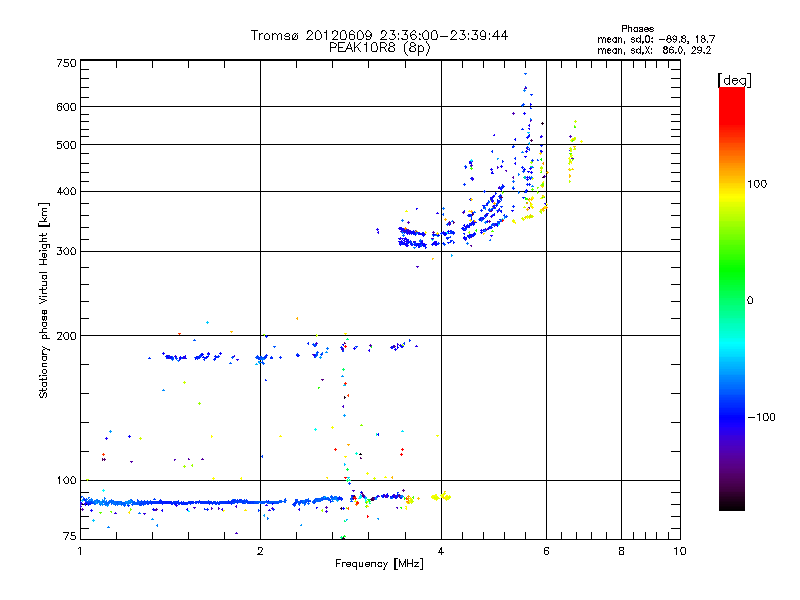Click the phase colorbar gradient
This screenshot has width=800, height=600.
tap(732, 298)
